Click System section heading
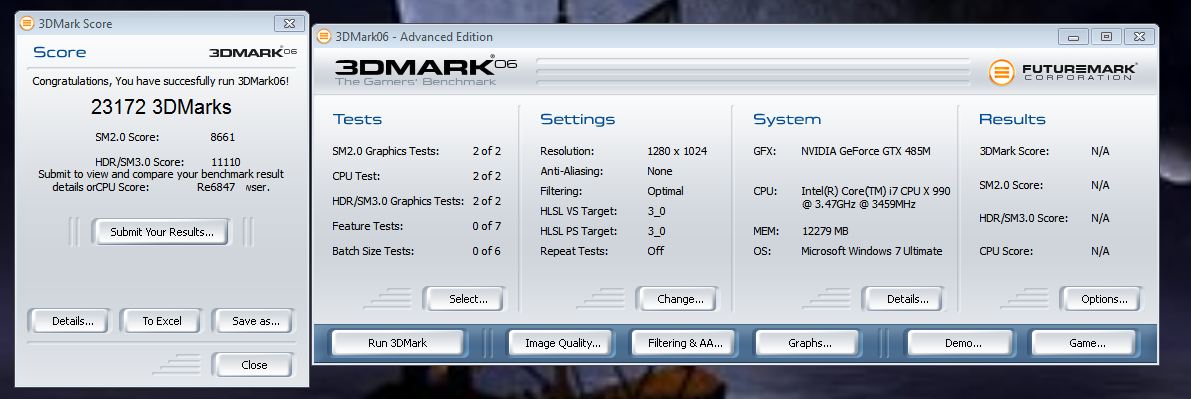 click(x=787, y=119)
